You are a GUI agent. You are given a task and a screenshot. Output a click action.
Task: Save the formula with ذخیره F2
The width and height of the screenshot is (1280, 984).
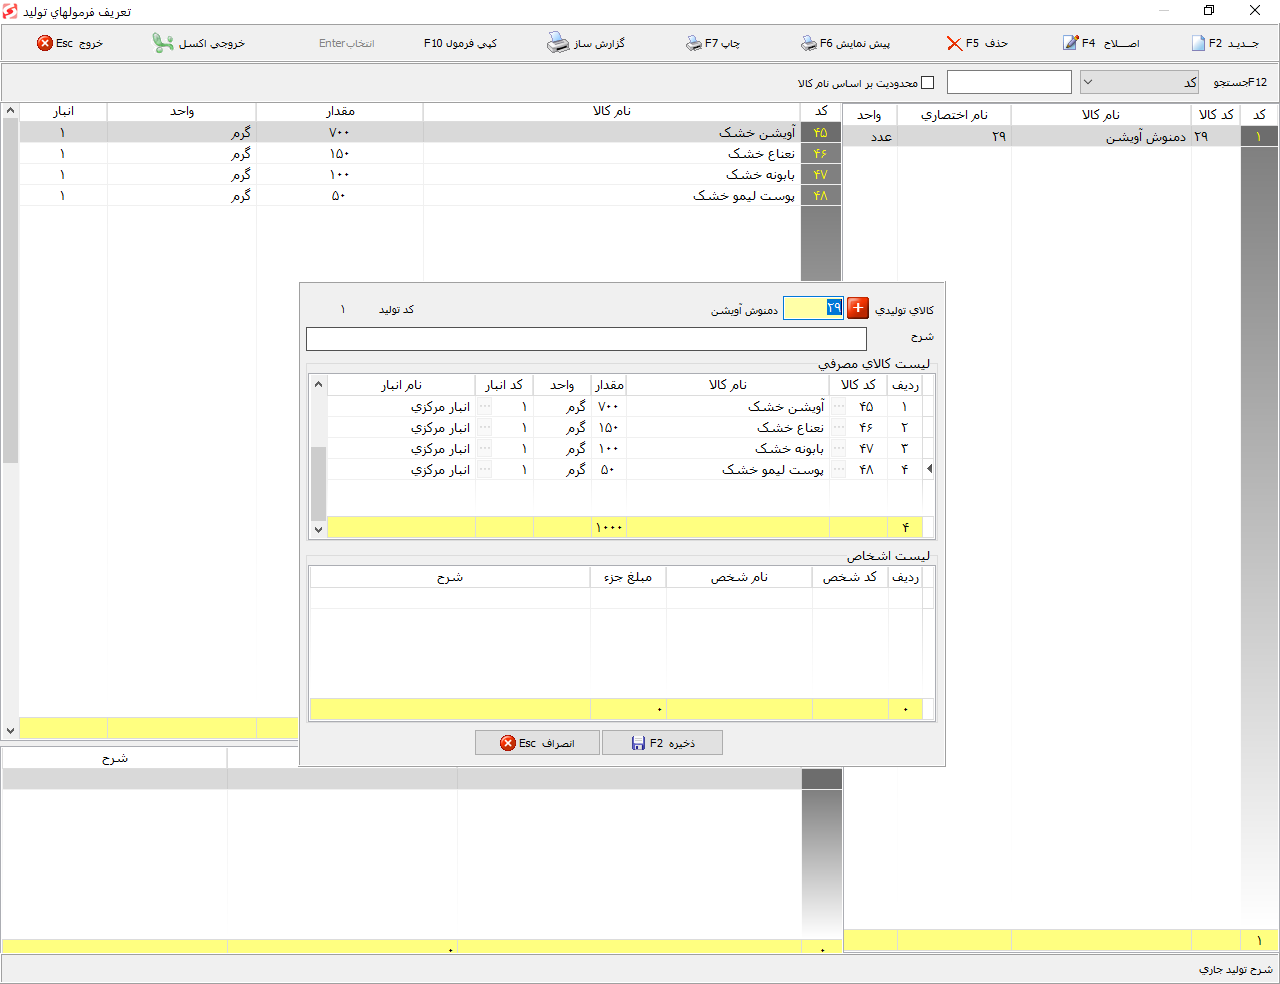[662, 743]
